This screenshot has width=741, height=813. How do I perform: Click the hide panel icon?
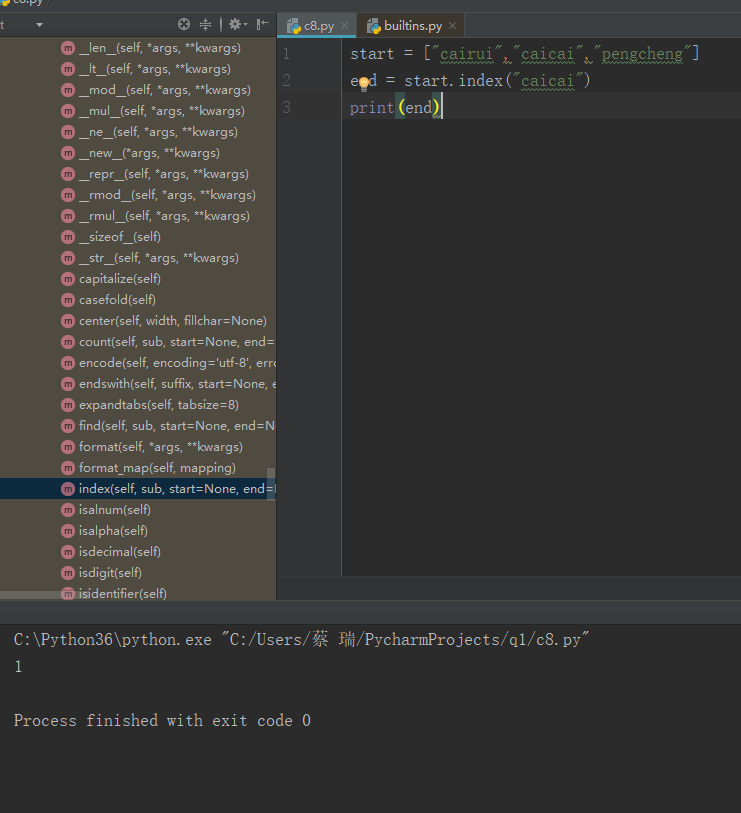pos(263,24)
